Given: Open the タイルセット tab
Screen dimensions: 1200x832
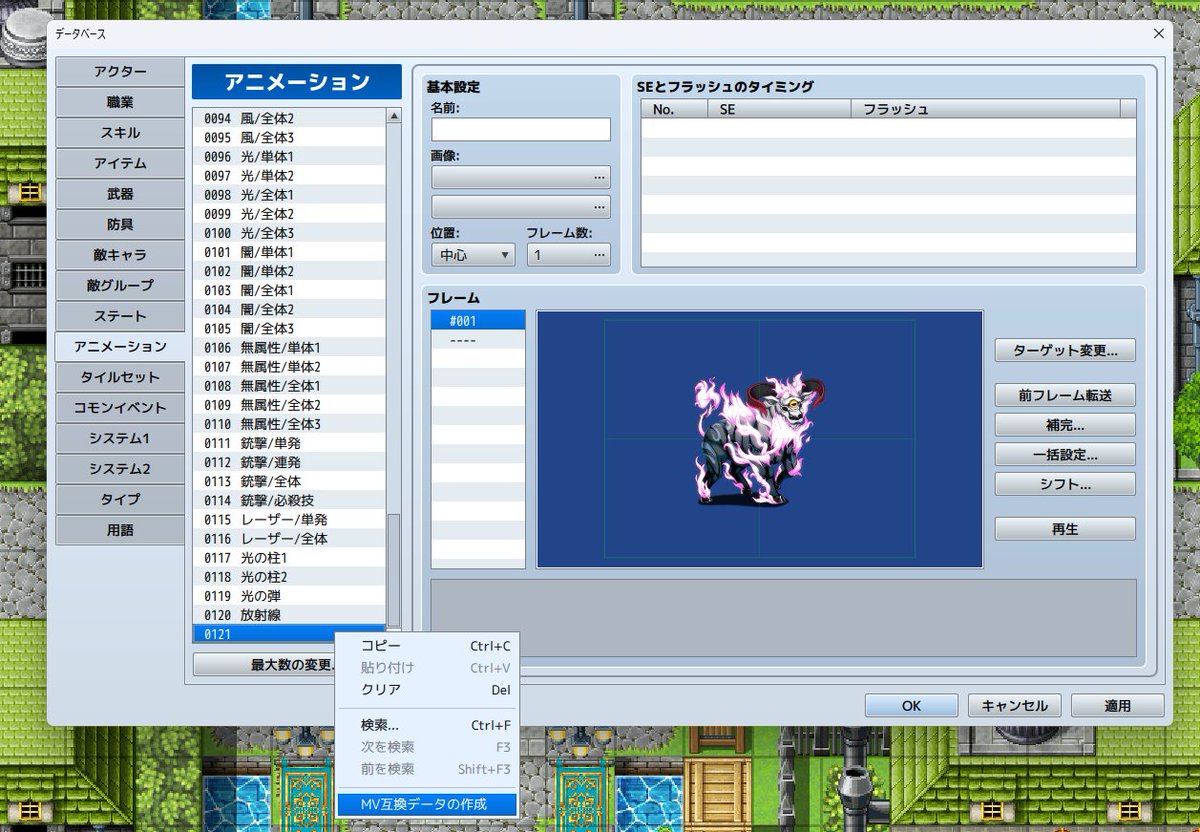Looking at the screenshot, I should (120, 377).
